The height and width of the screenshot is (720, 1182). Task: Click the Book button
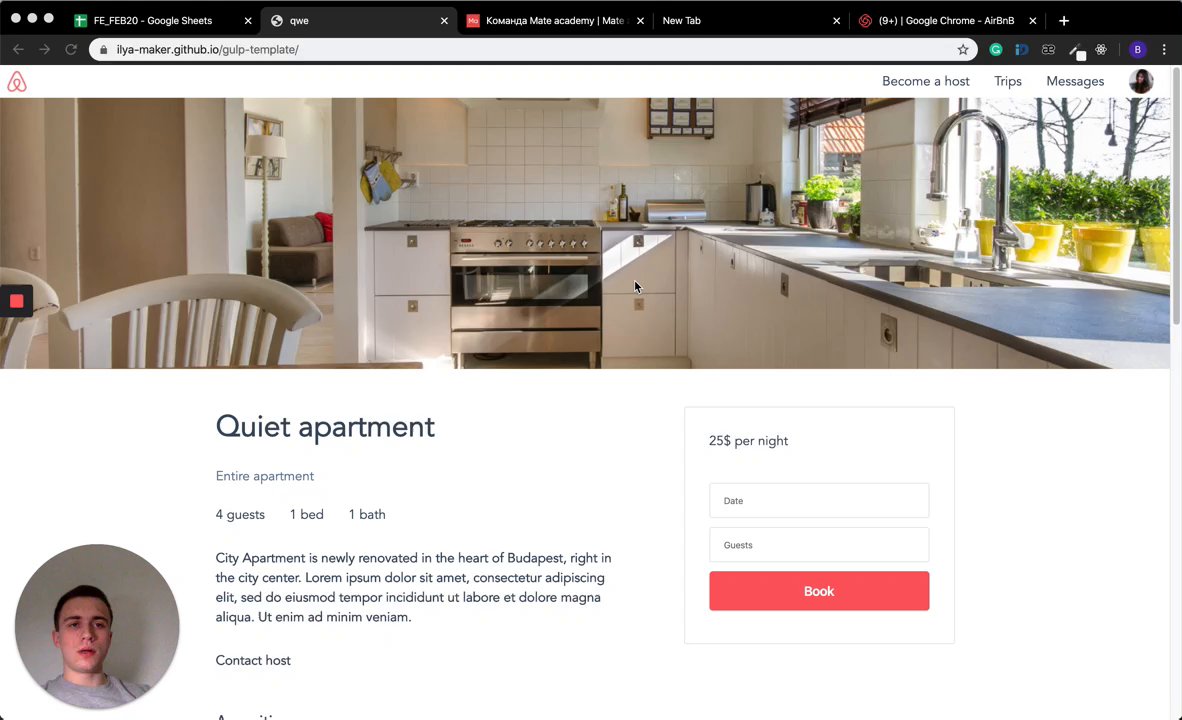(x=819, y=591)
